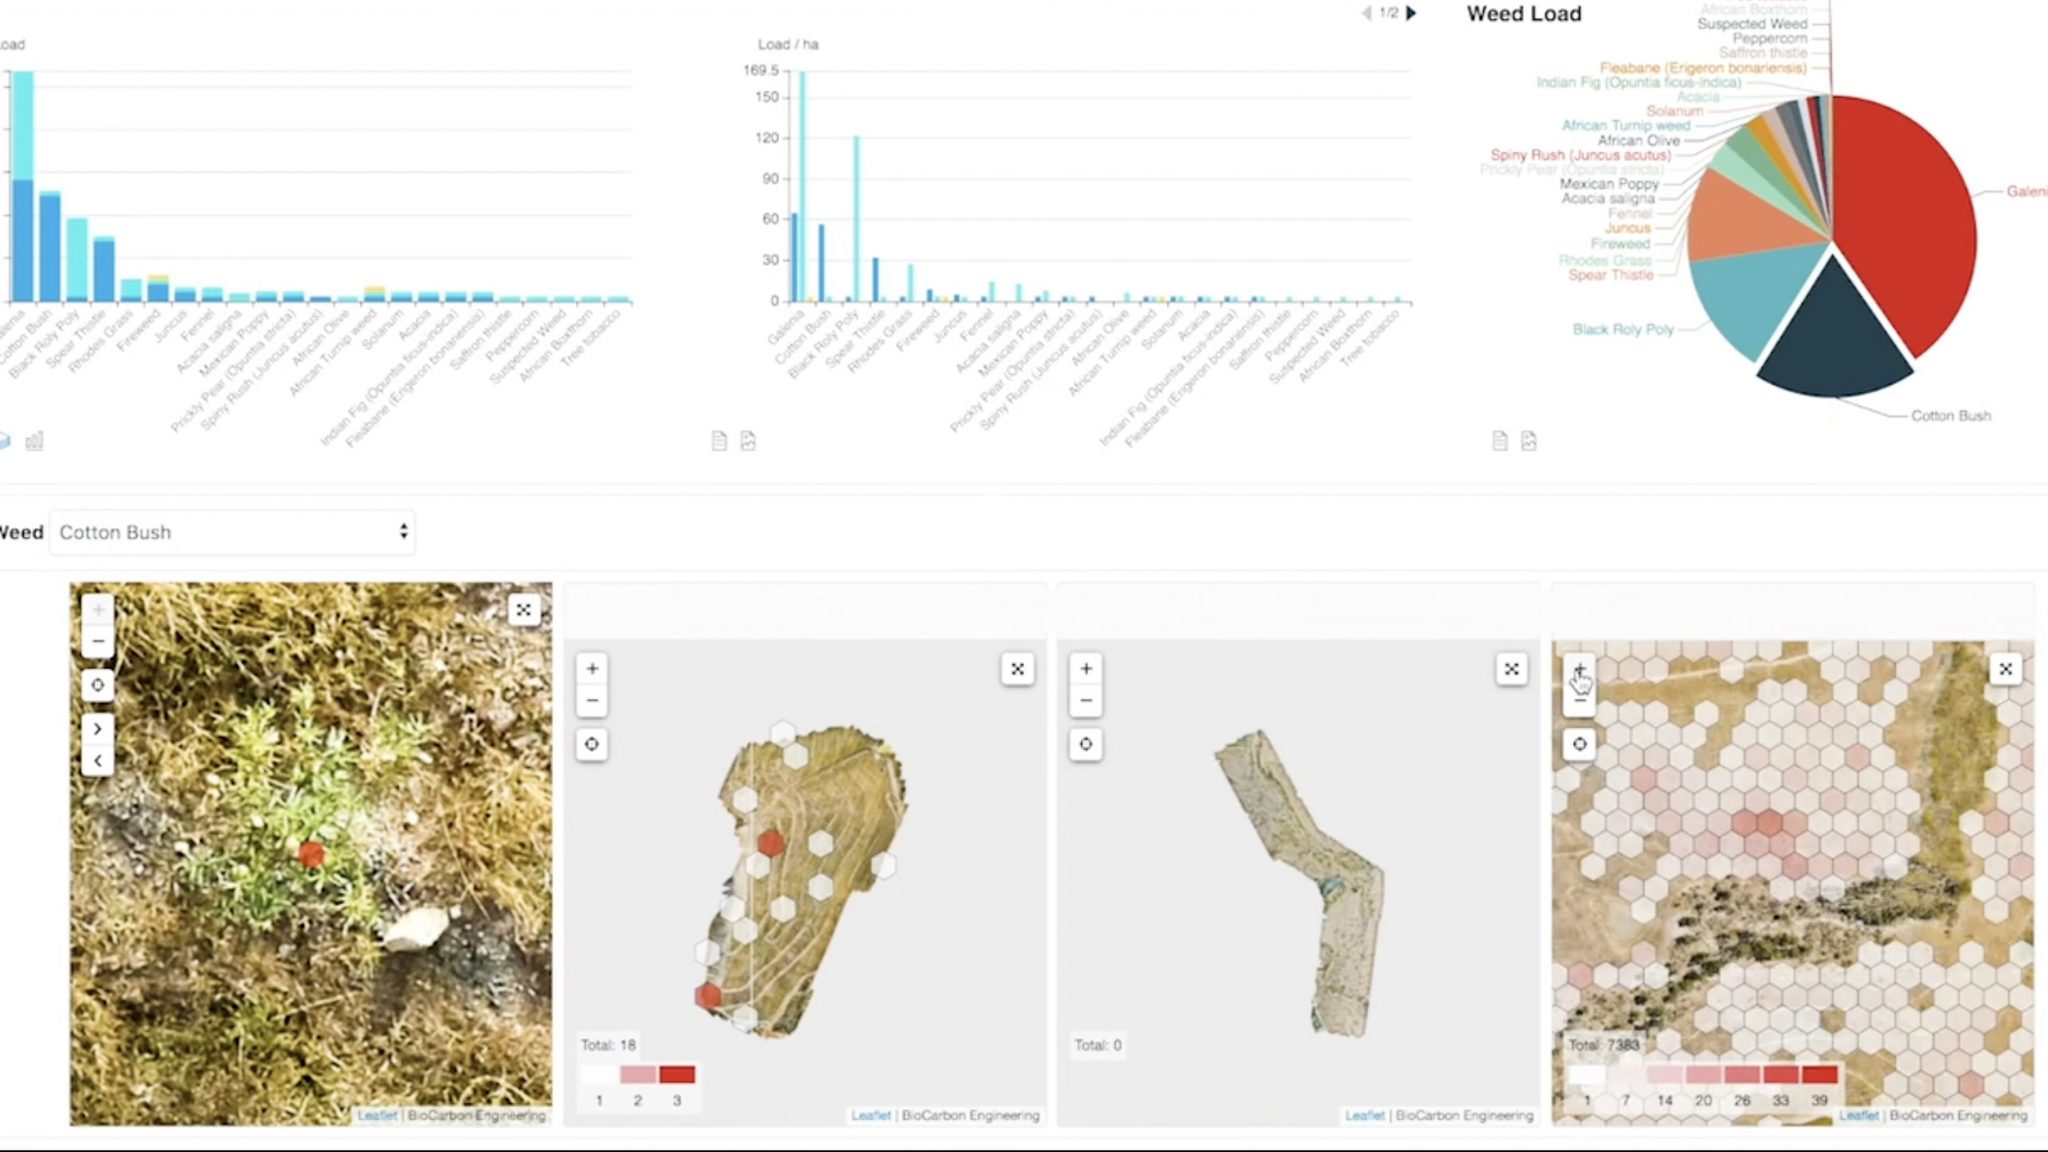Open the Total 7383 map in fullscreen

(x=2006, y=669)
